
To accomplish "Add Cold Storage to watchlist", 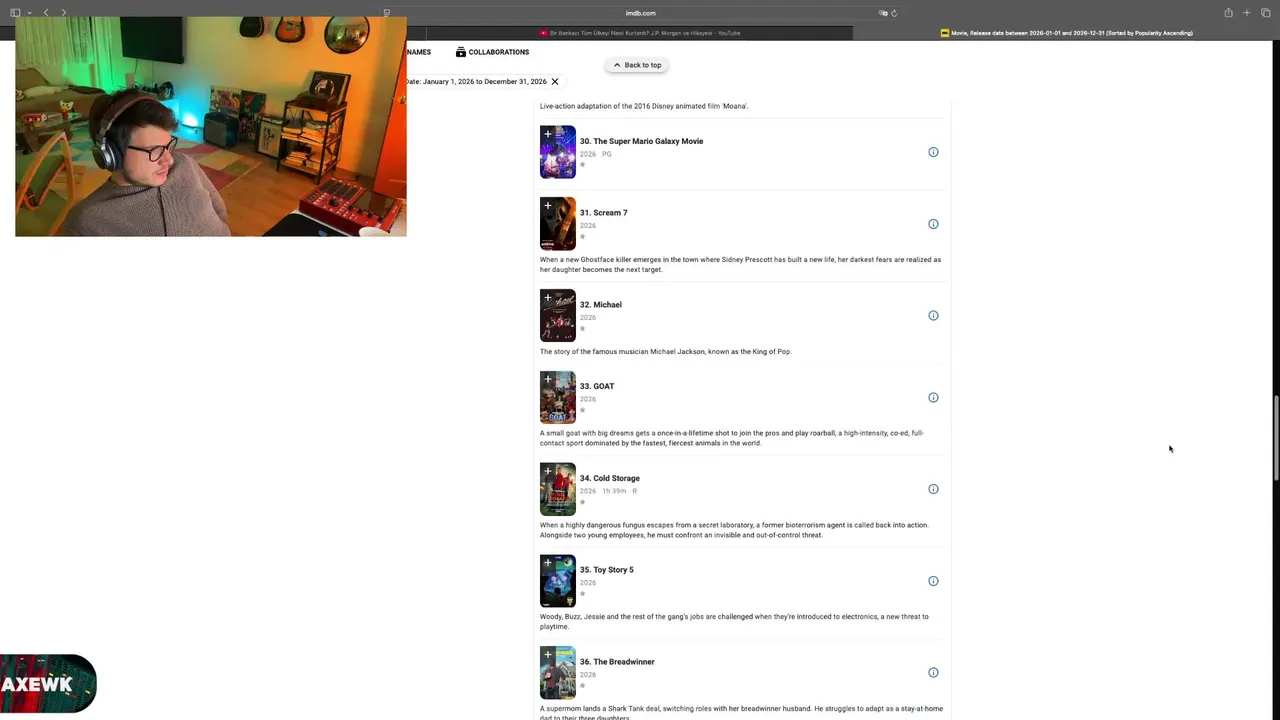I will (x=547, y=471).
